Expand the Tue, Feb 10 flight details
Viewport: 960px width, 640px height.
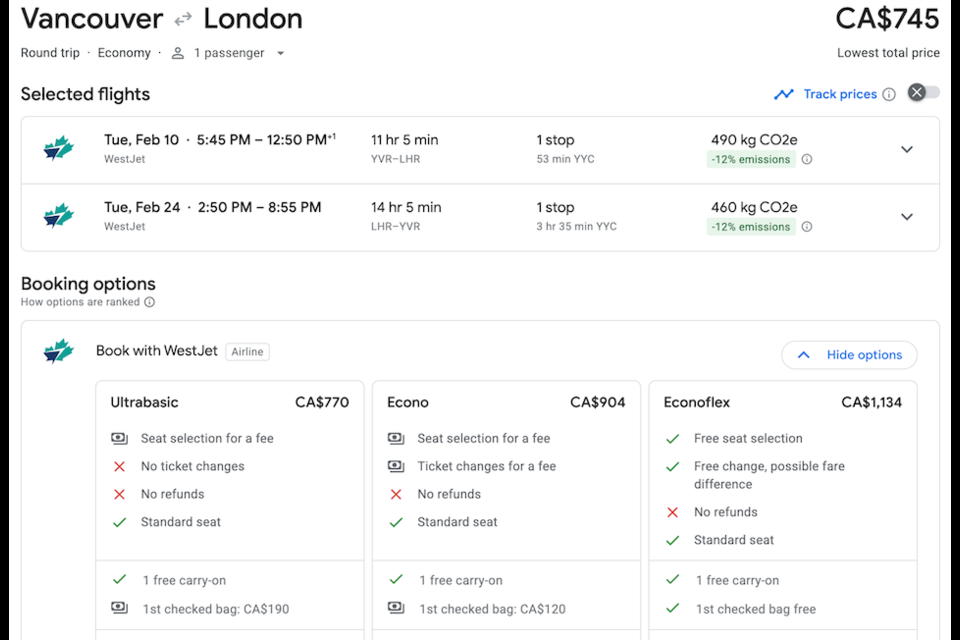point(907,149)
